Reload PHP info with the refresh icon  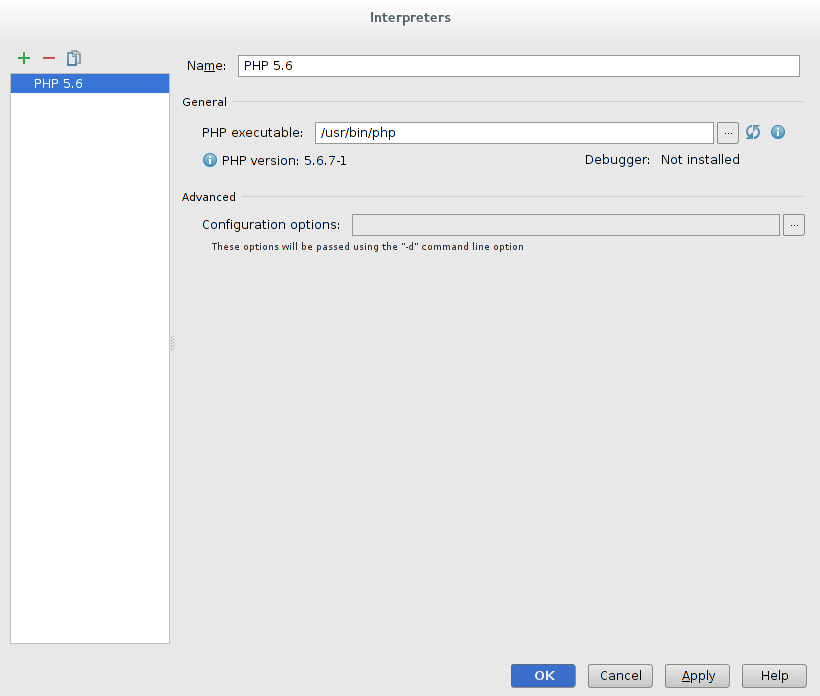click(x=753, y=132)
